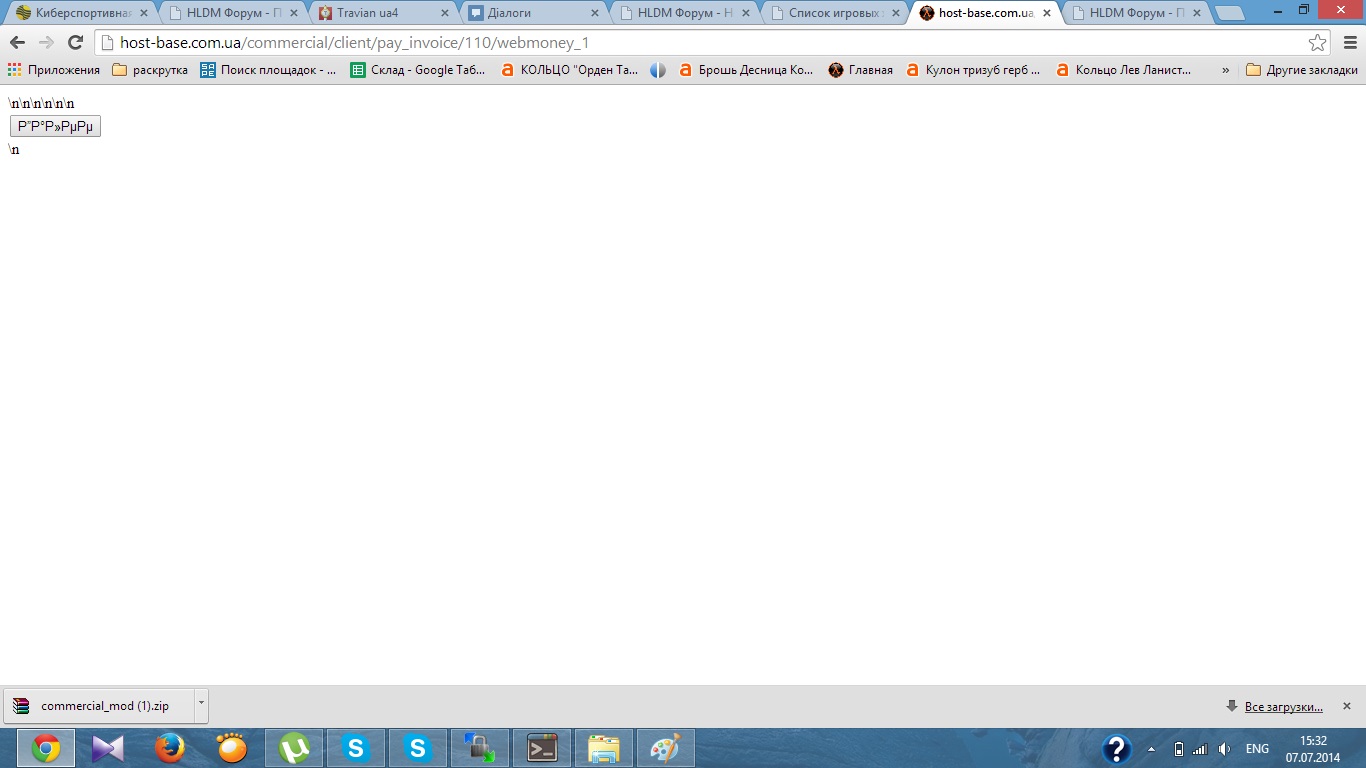Open the Приложения apps shortcut
The height and width of the screenshot is (768, 1366).
coord(54,70)
